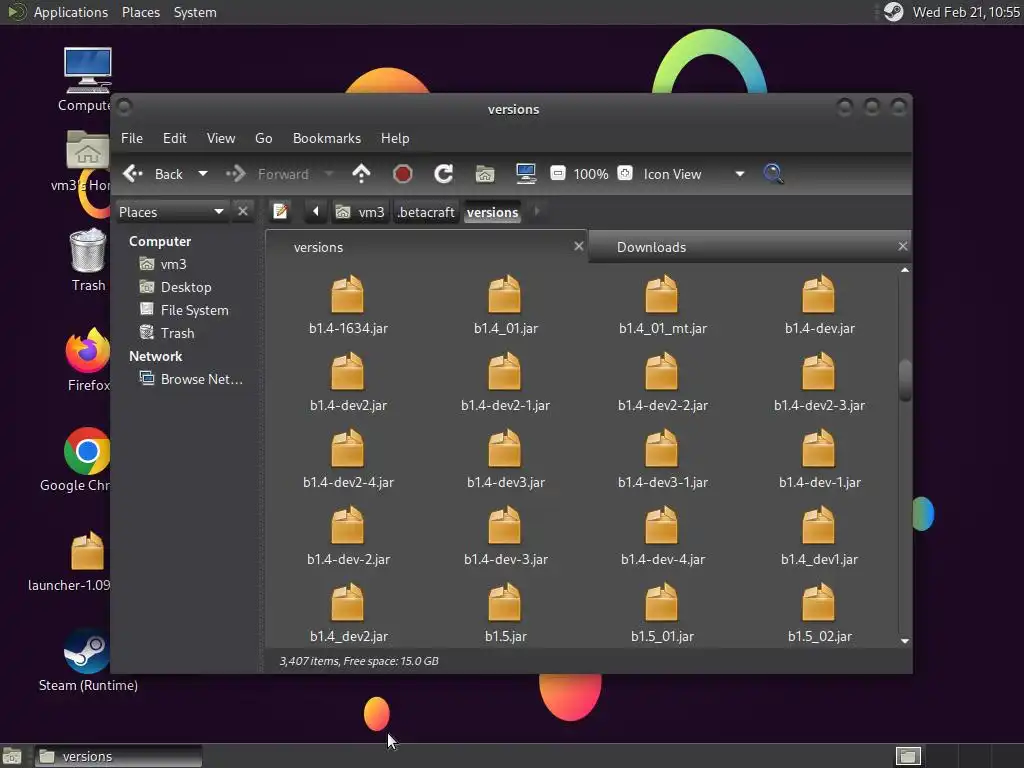Zoom out with the minus icon
1024x768 pixels.
(558, 174)
